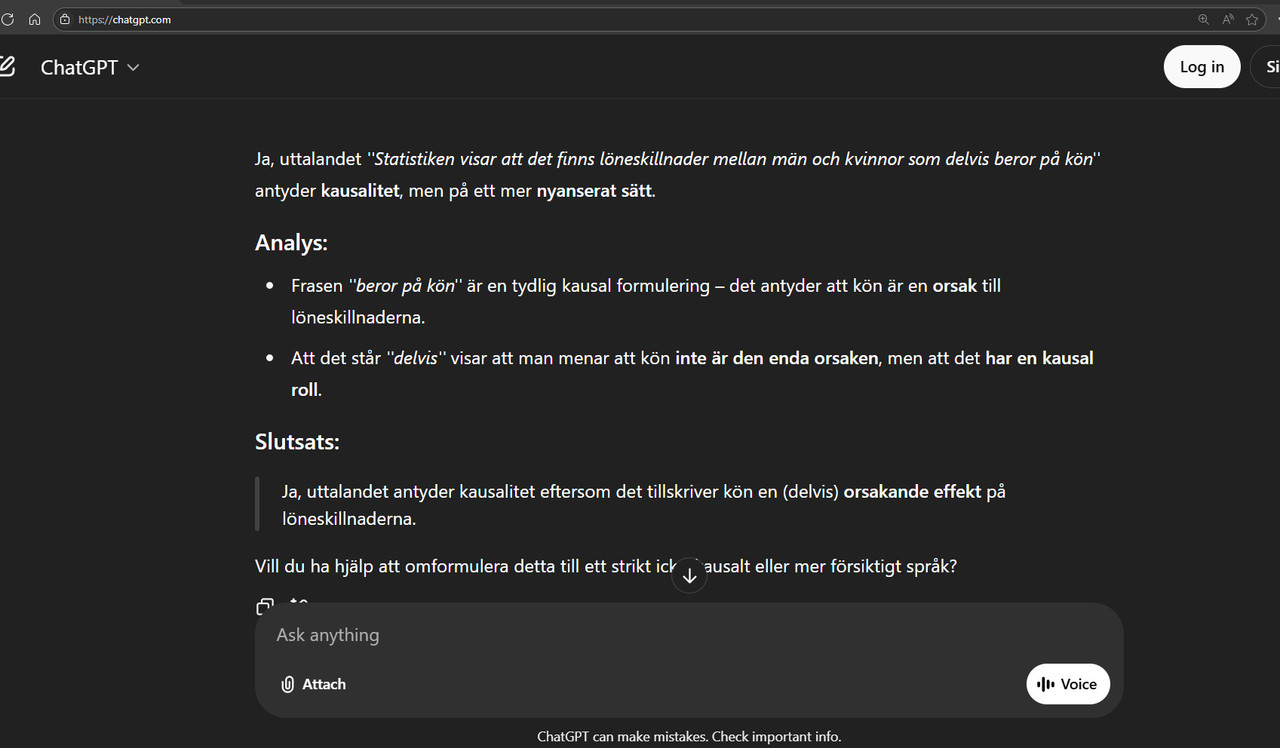Click the 'Slutsats:' heading
Image resolution: width=1280 pixels, height=748 pixels.
pos(297,442)
